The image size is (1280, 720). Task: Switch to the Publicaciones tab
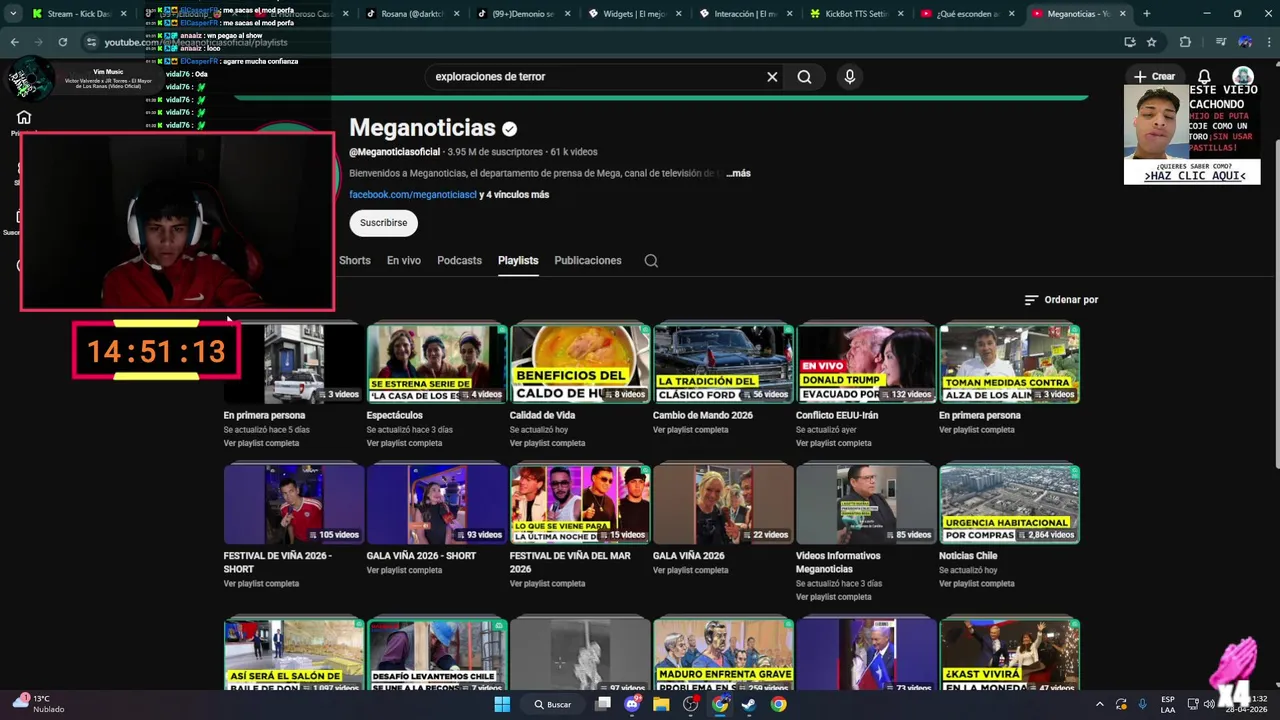(588, 261)
